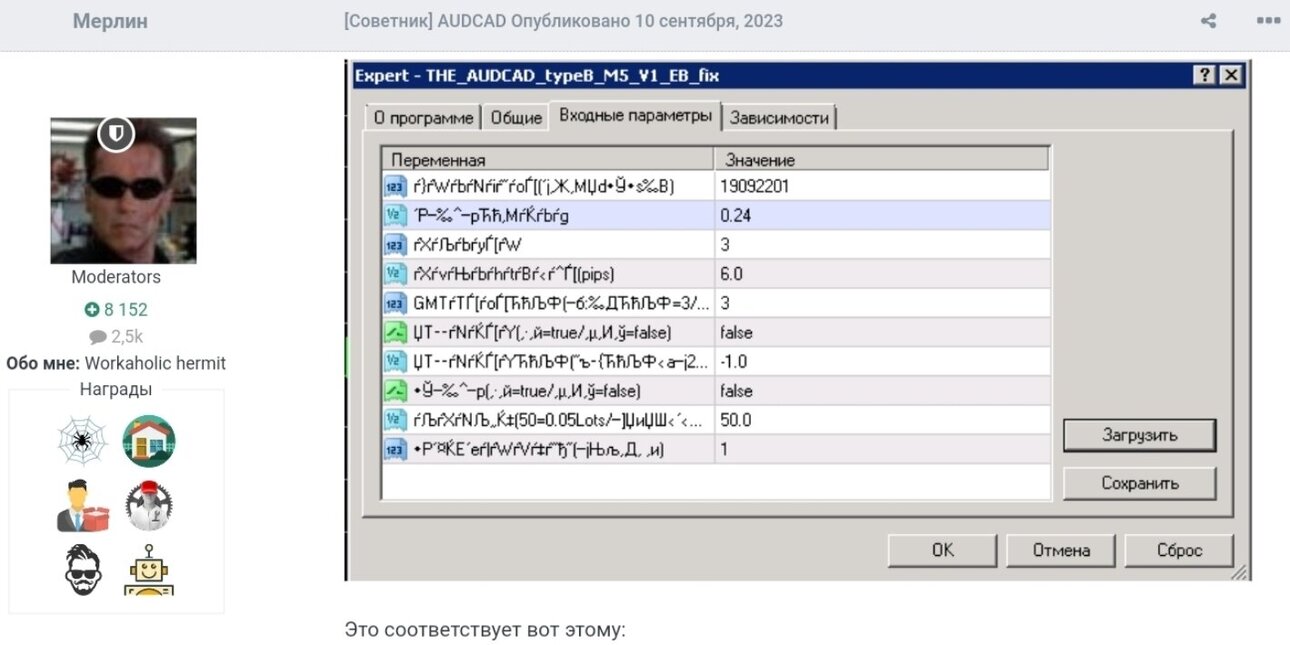Click the double type icon beside value -1.0

[x=394, y=361]
